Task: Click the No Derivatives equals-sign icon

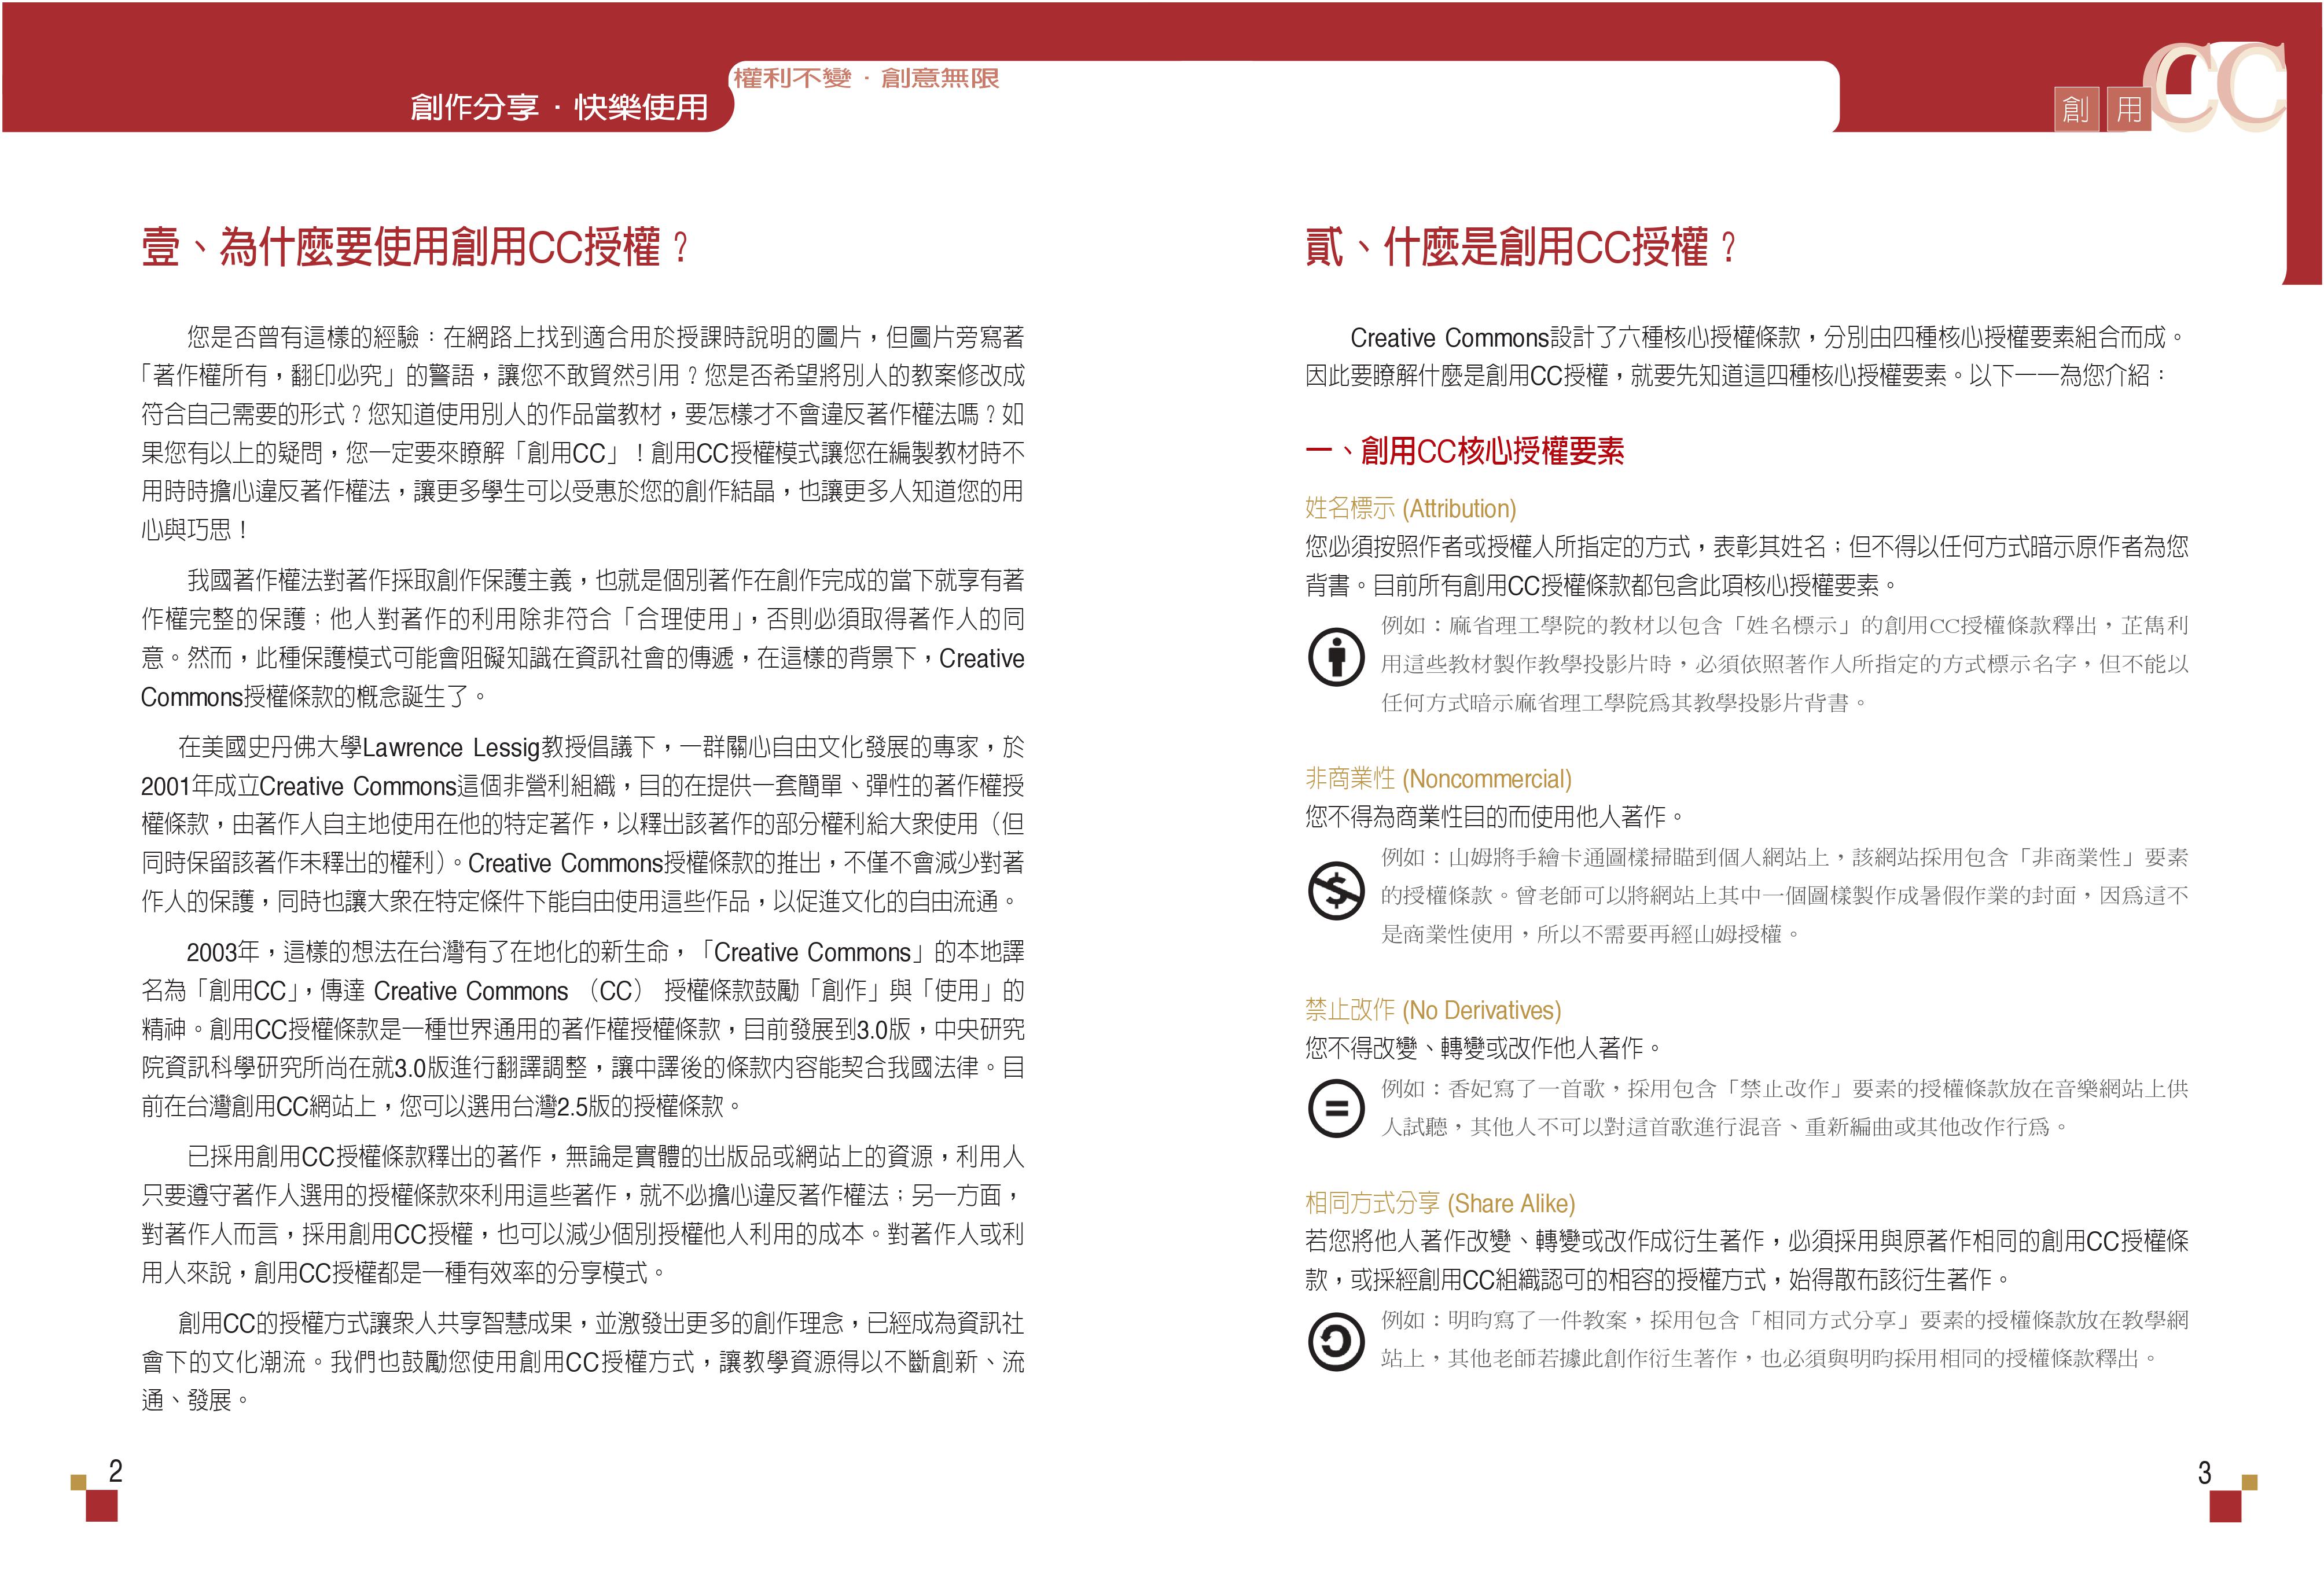Action: pyautogui.click(x=1335, y=1108)
